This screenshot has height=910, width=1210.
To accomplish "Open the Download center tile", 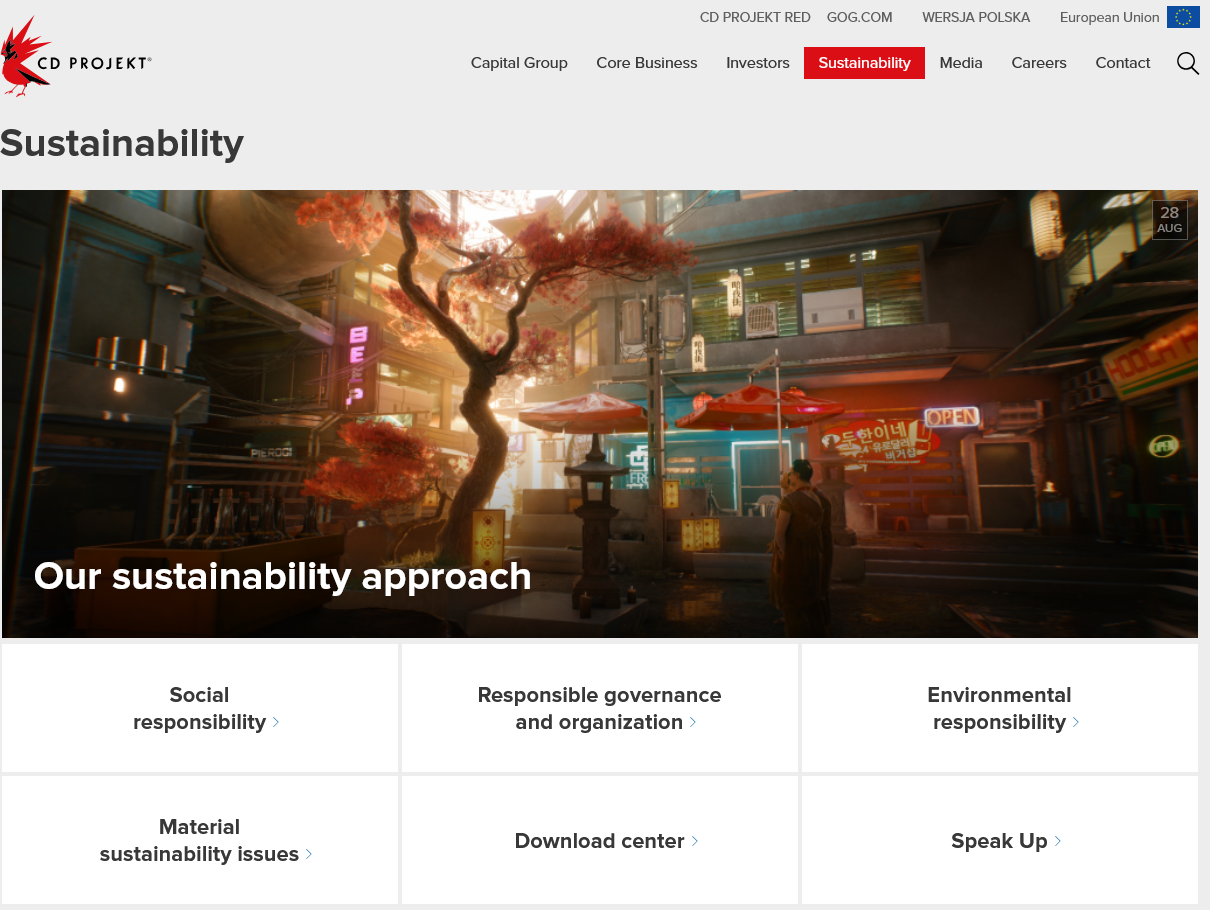I will point(600,840).
